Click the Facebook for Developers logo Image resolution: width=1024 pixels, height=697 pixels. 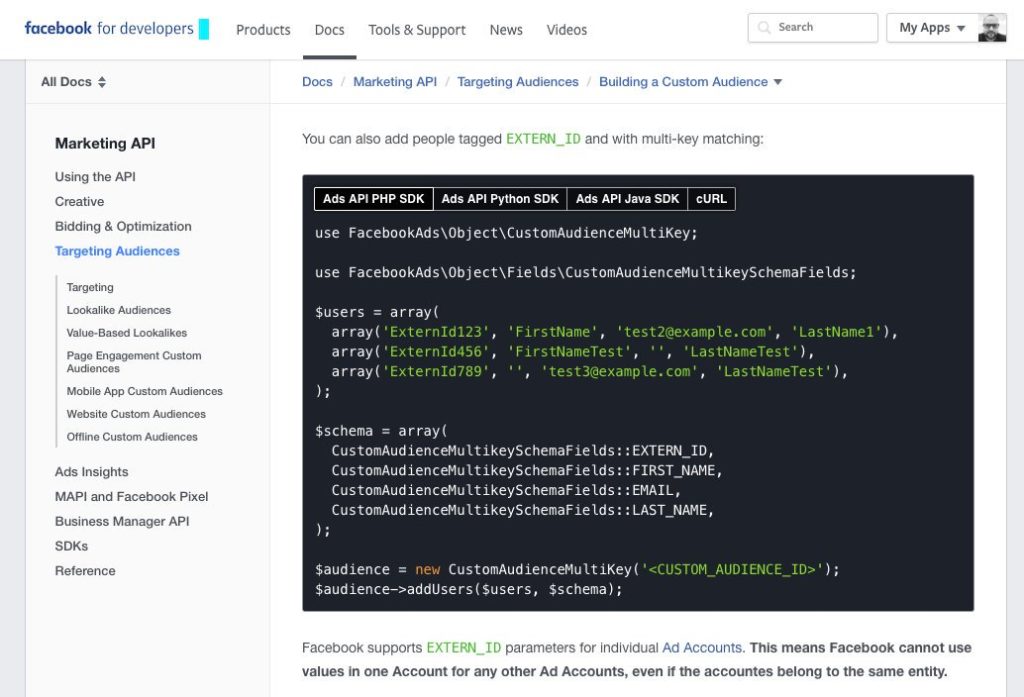pyautogui.click(x=116, y=29)
